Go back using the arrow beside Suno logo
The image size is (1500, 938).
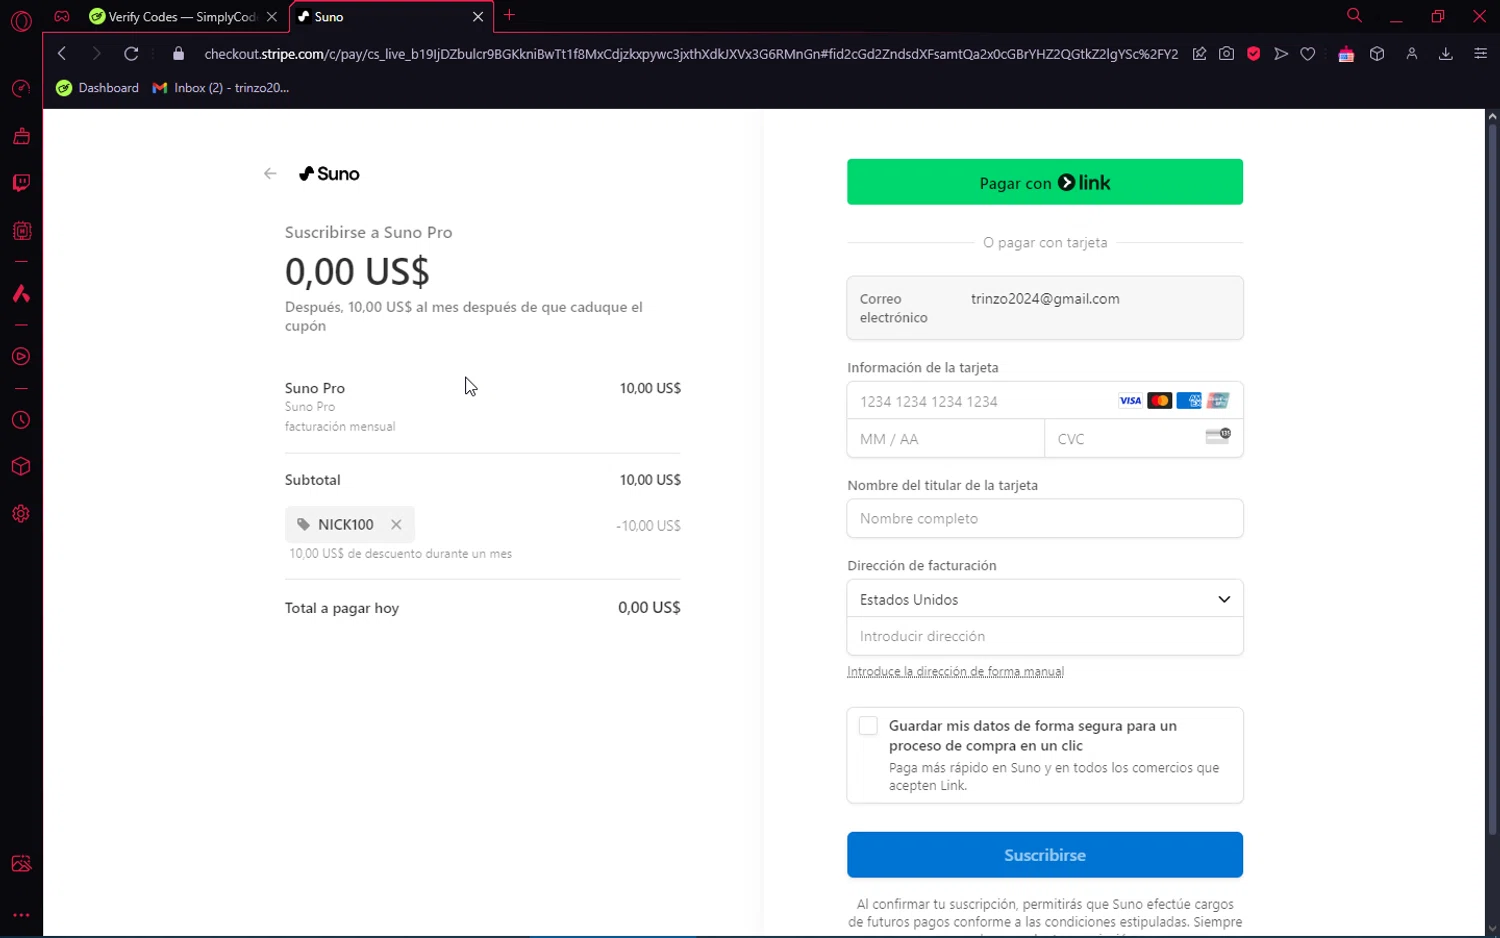pyautogui.click(x=270, y=174)
